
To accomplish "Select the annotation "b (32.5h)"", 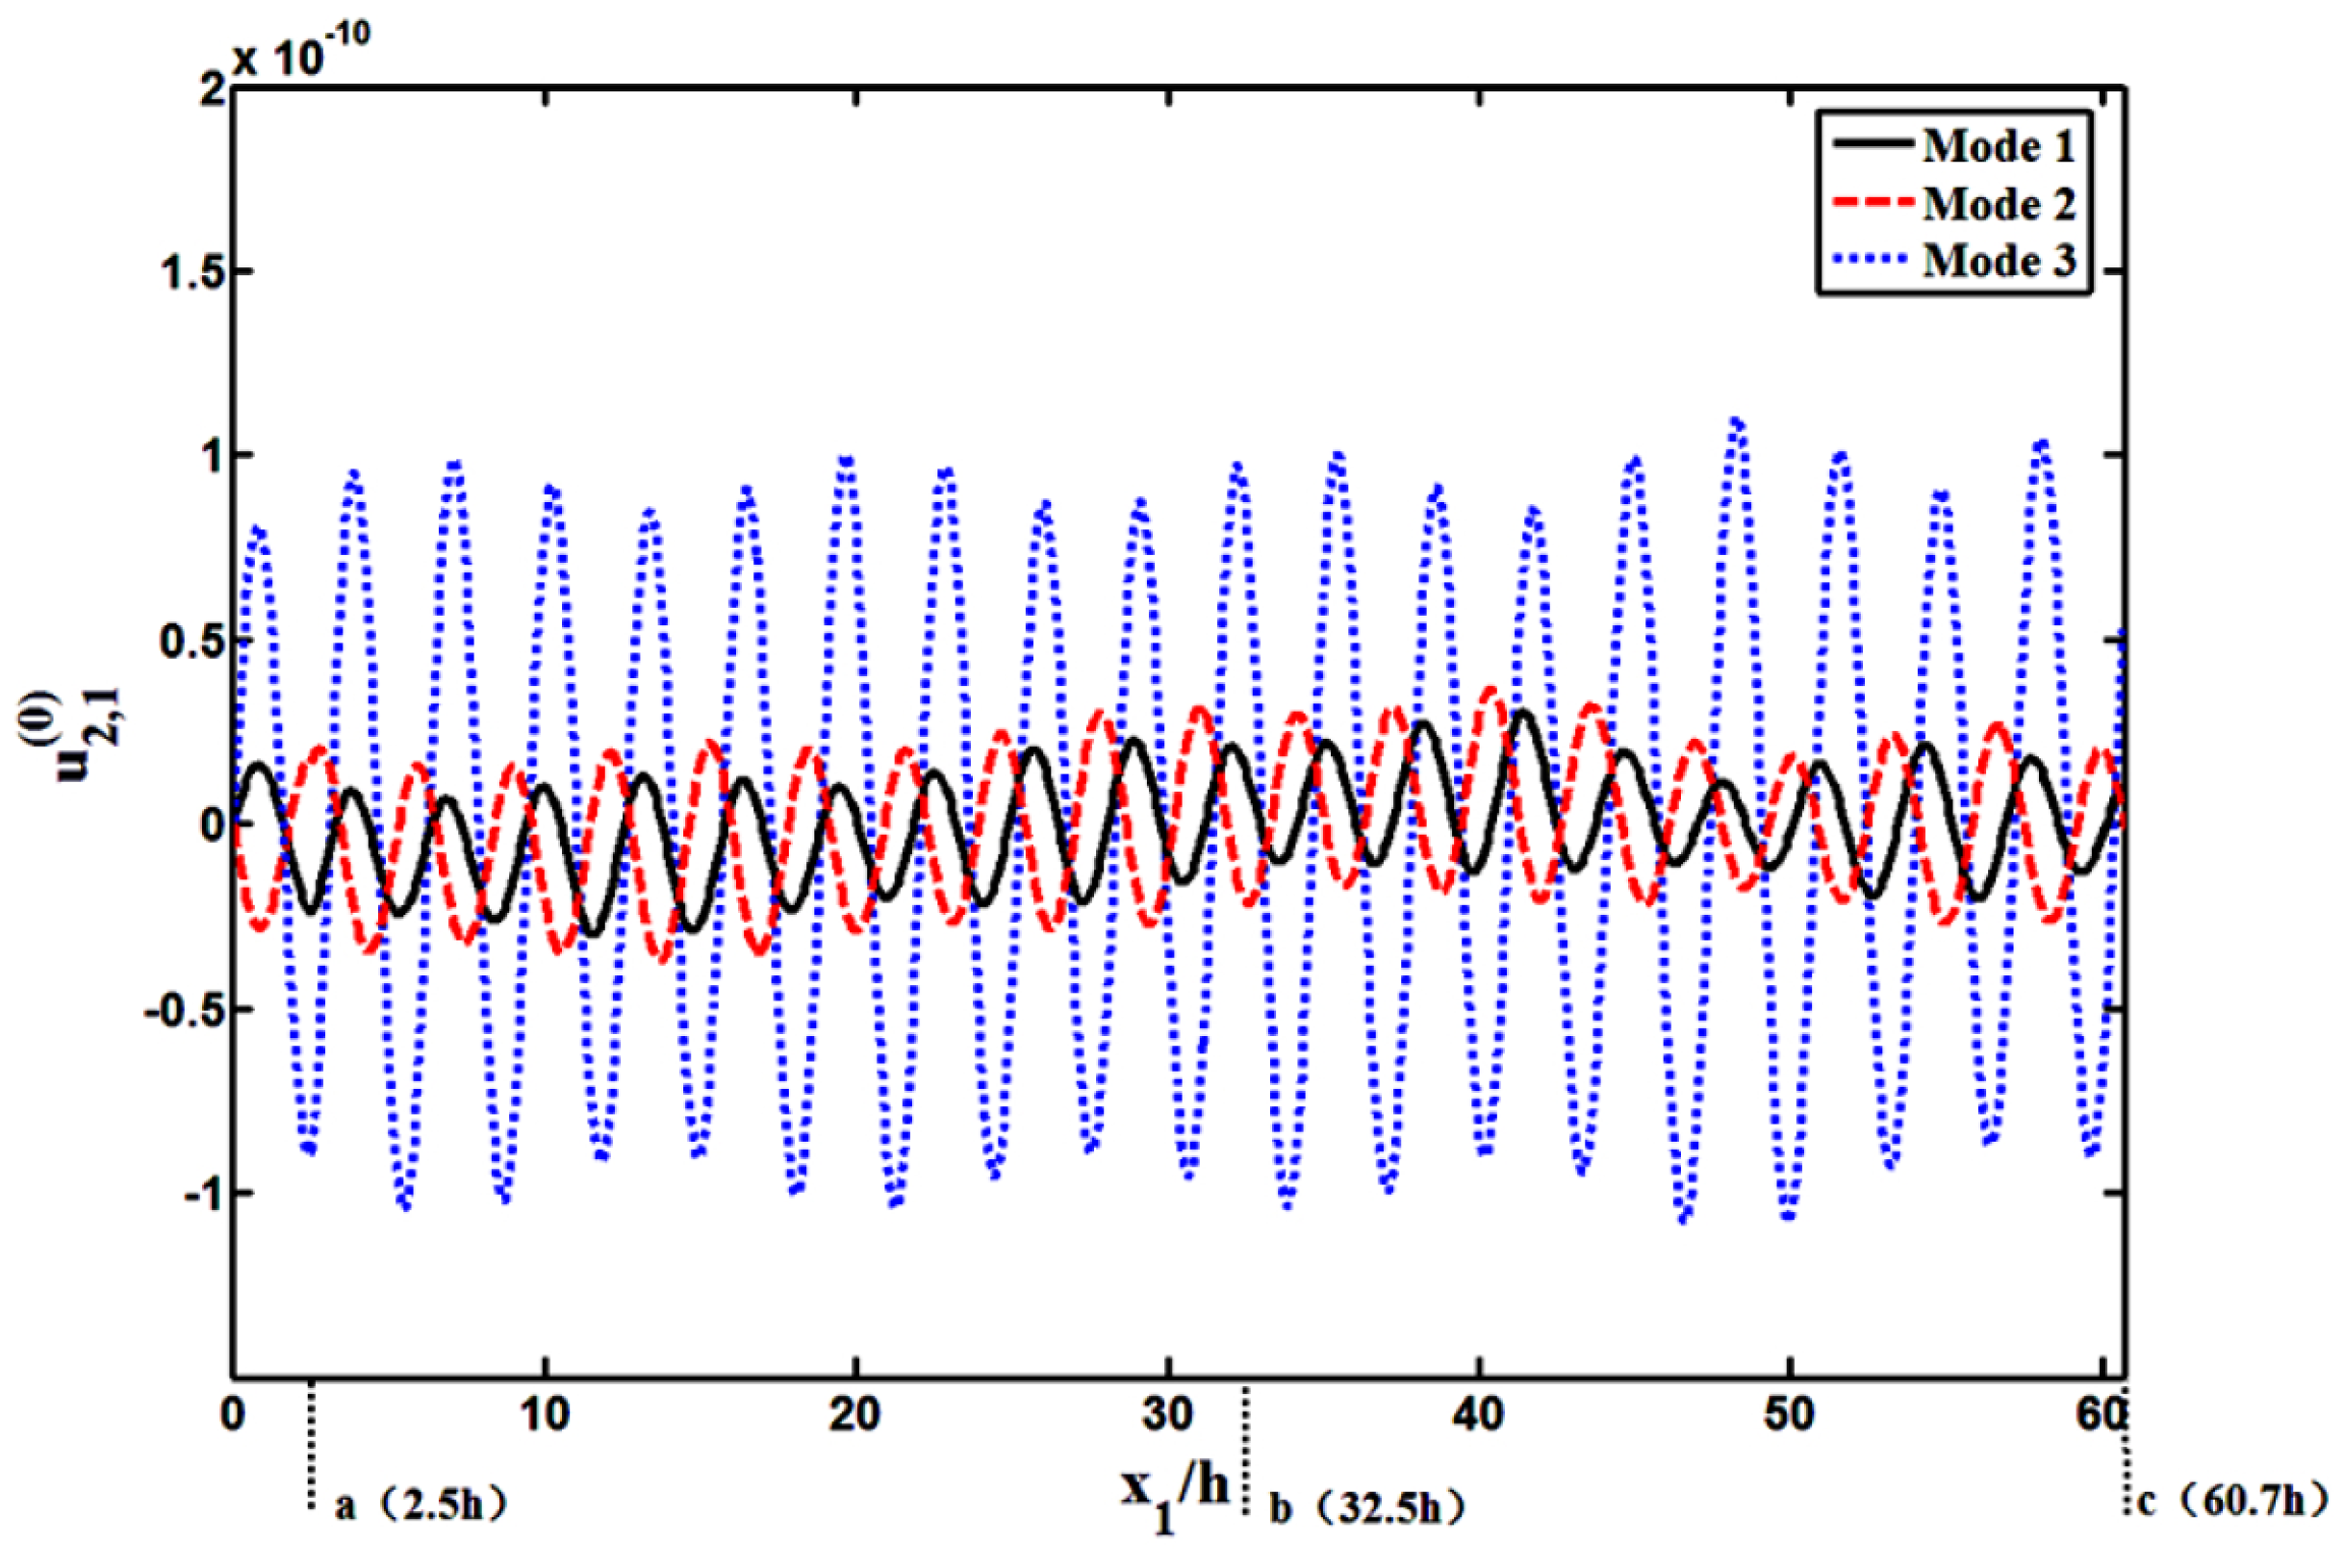I will tap(1368, 1508).
